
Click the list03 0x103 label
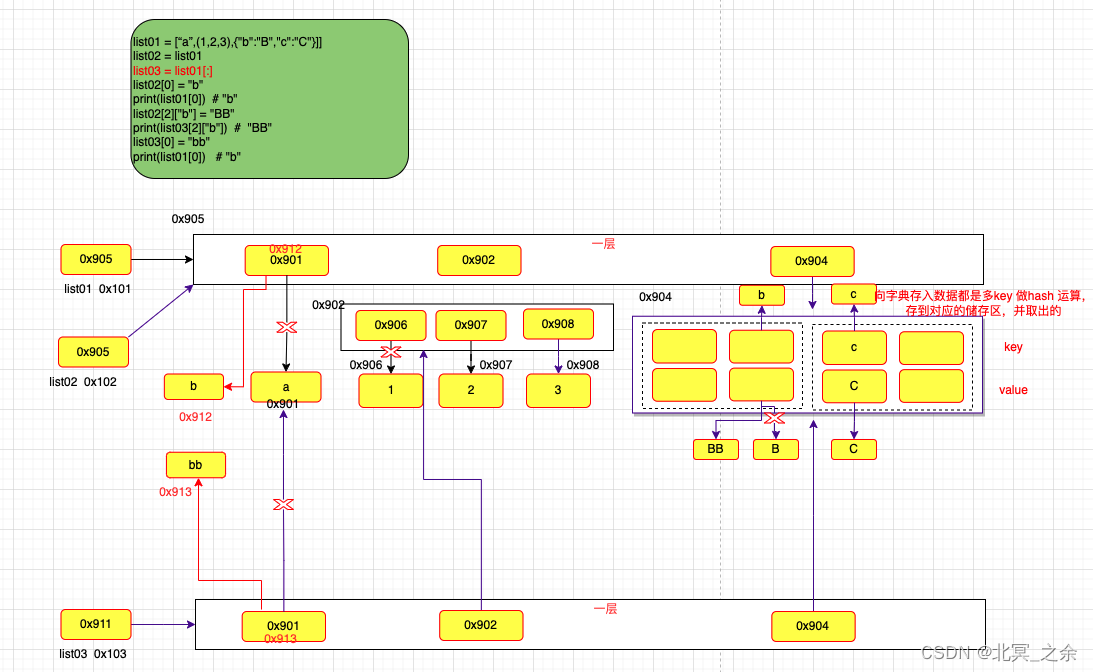[93, 654]
